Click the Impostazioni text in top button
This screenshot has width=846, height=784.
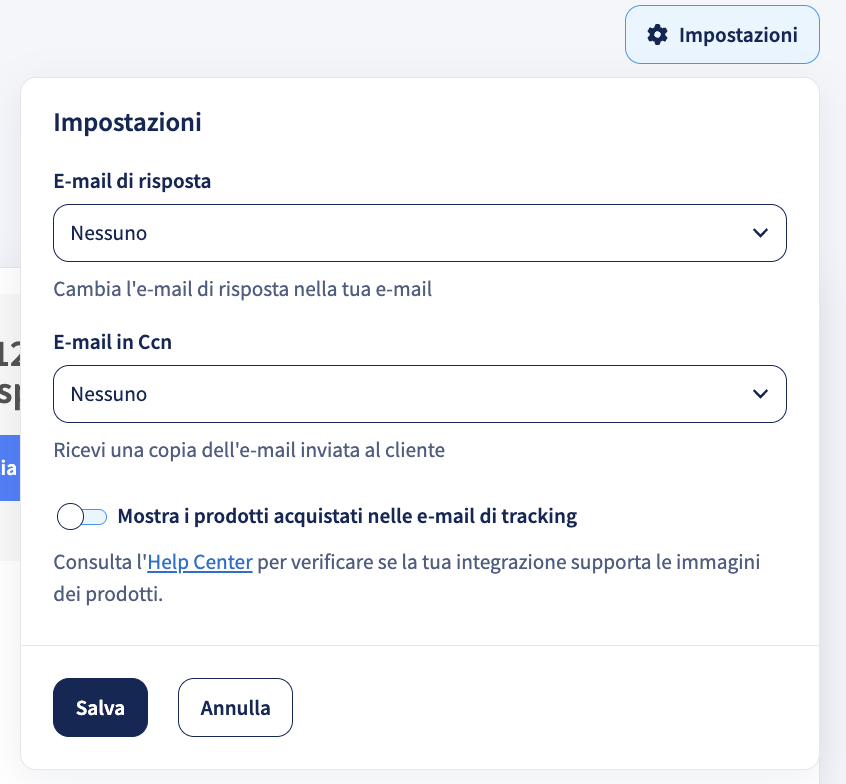tap(738, 35)
